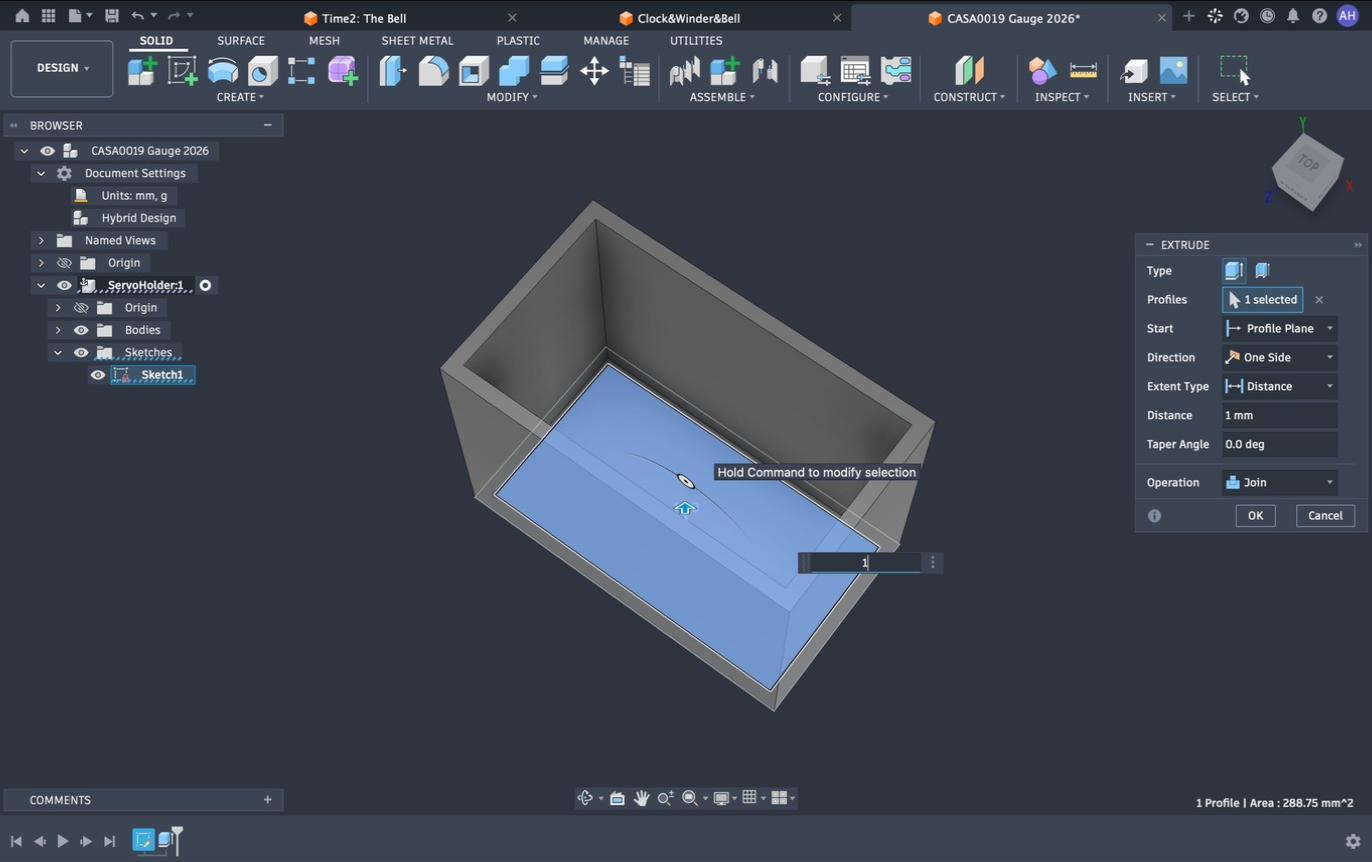Open the DESIGN workspace dropdown

(x=62, y=68)
